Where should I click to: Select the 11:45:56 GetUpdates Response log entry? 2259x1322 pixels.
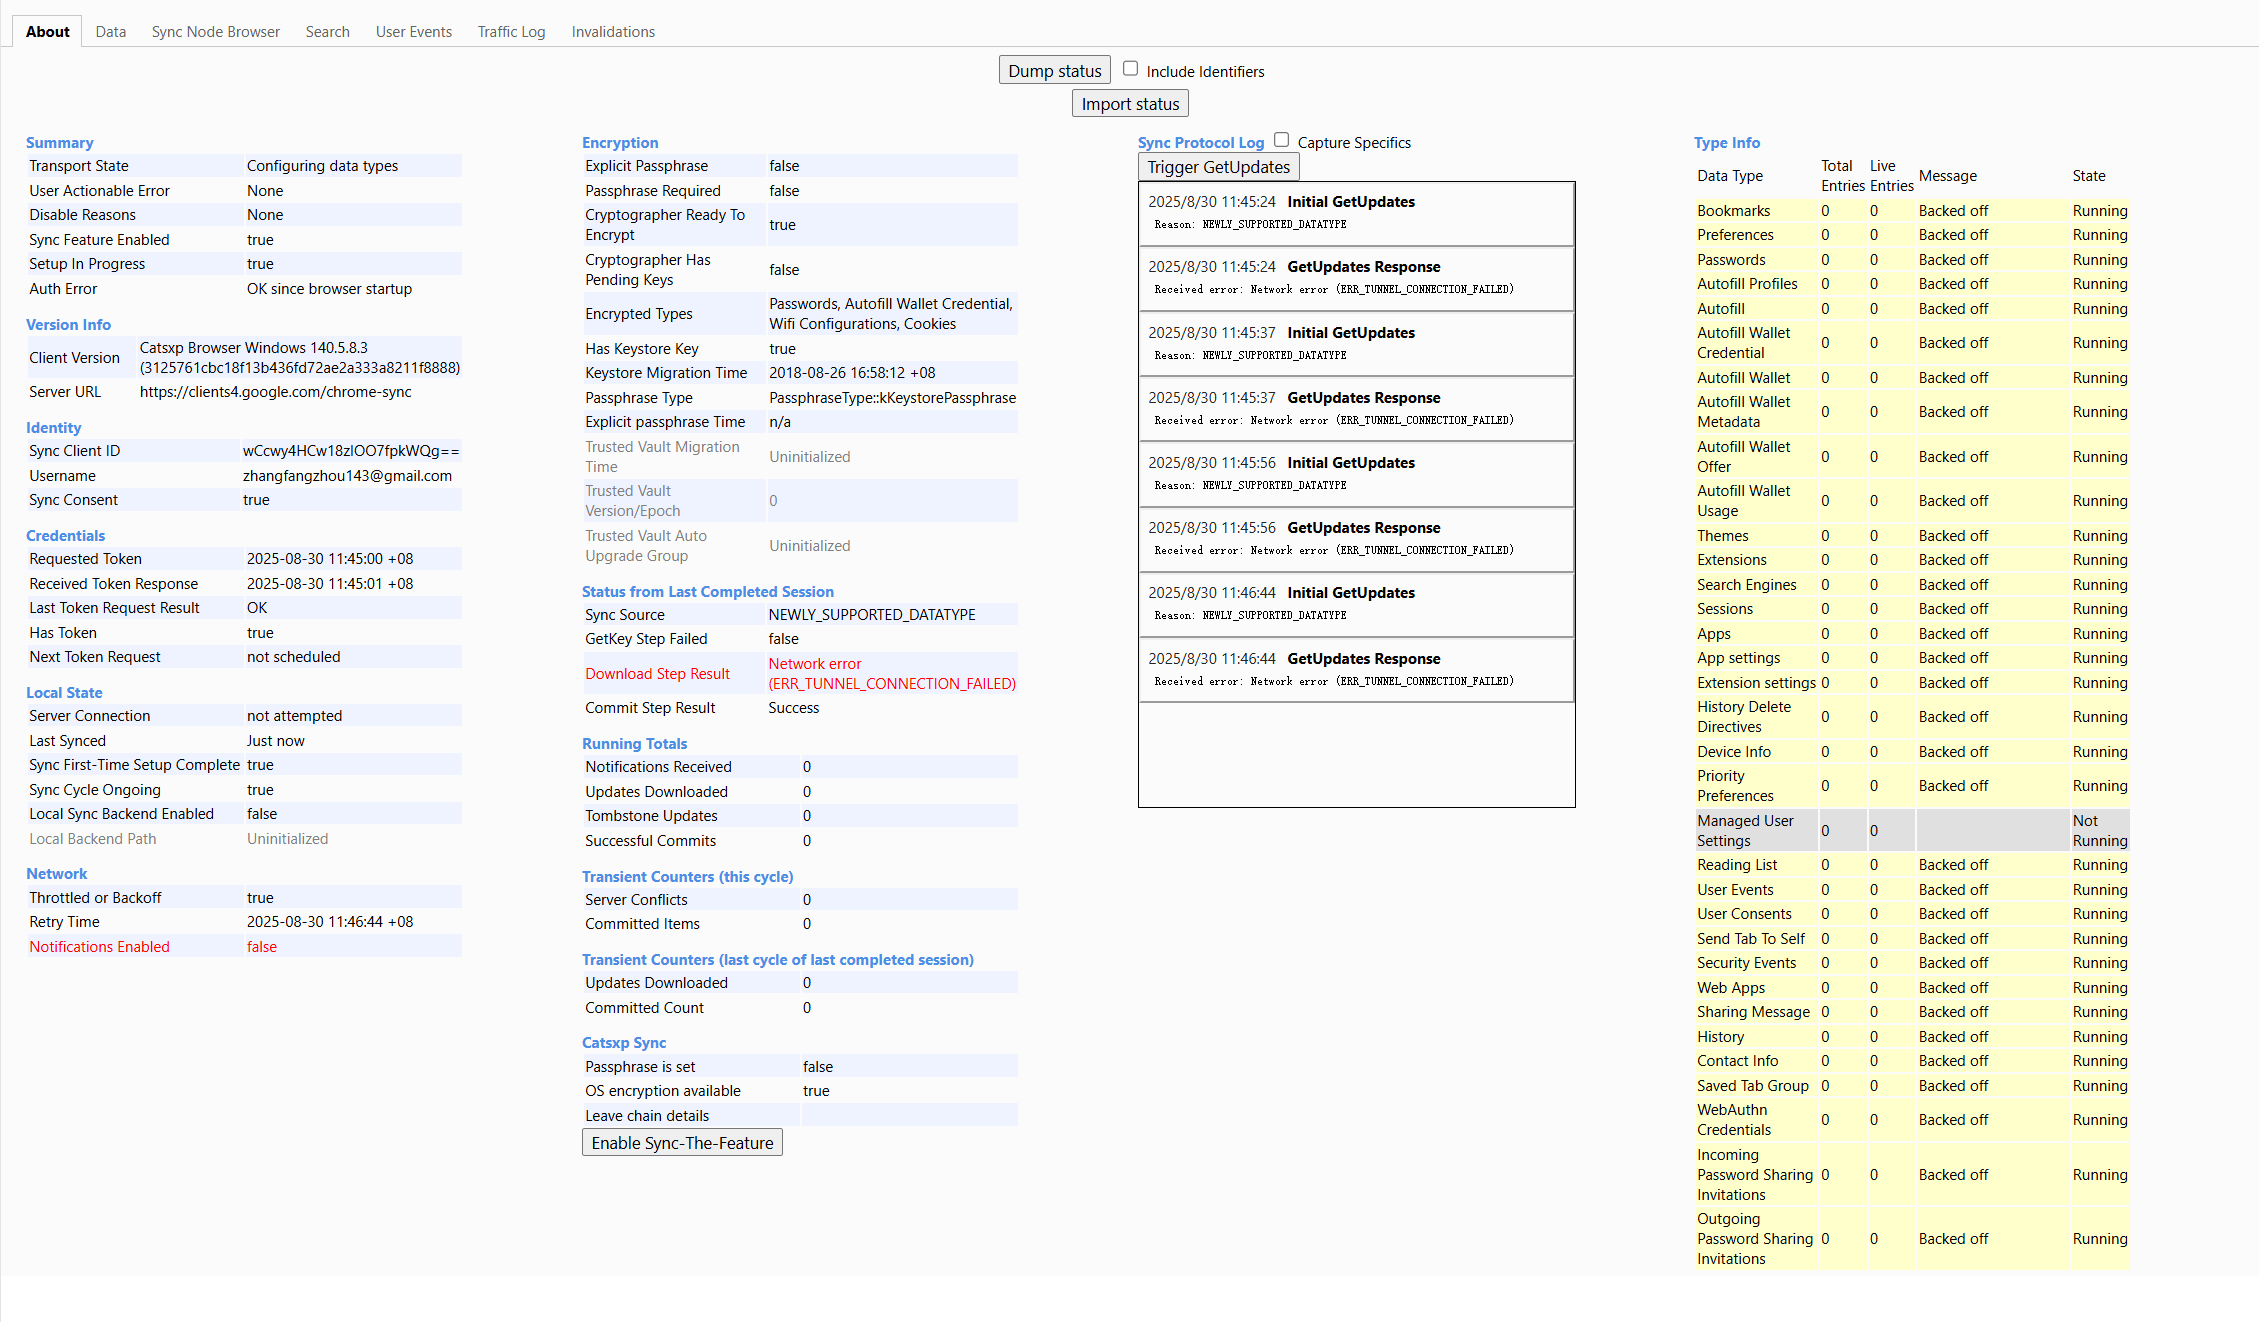[1356, 540]
